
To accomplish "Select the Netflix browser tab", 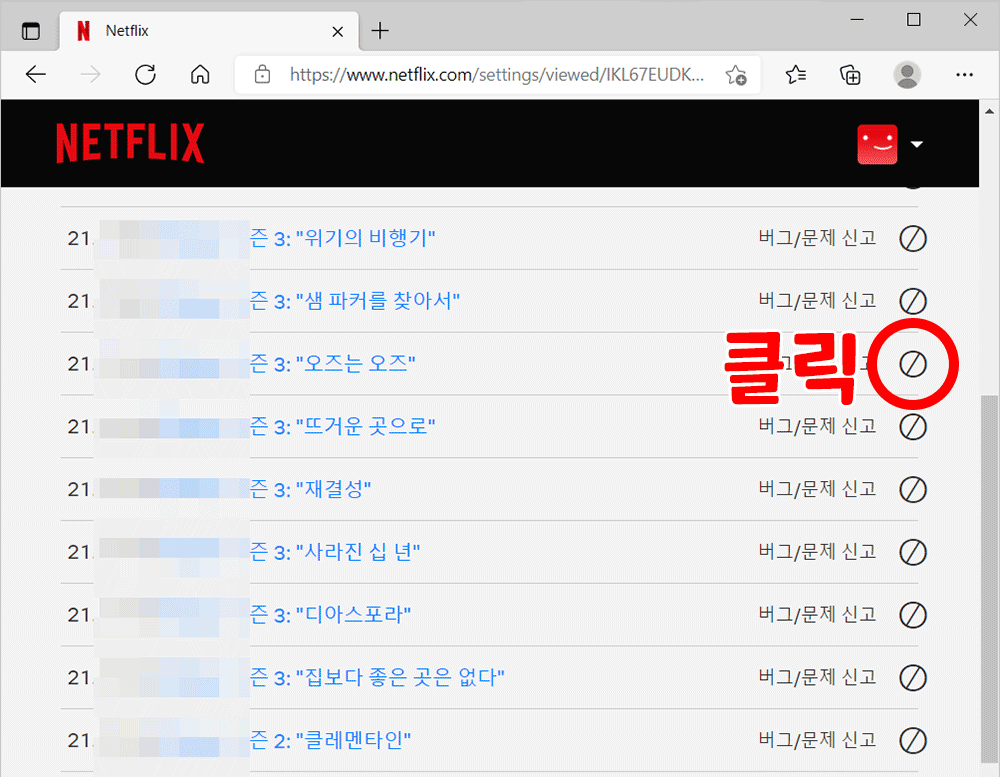I will pyautogui.click(x=209, y=31).
